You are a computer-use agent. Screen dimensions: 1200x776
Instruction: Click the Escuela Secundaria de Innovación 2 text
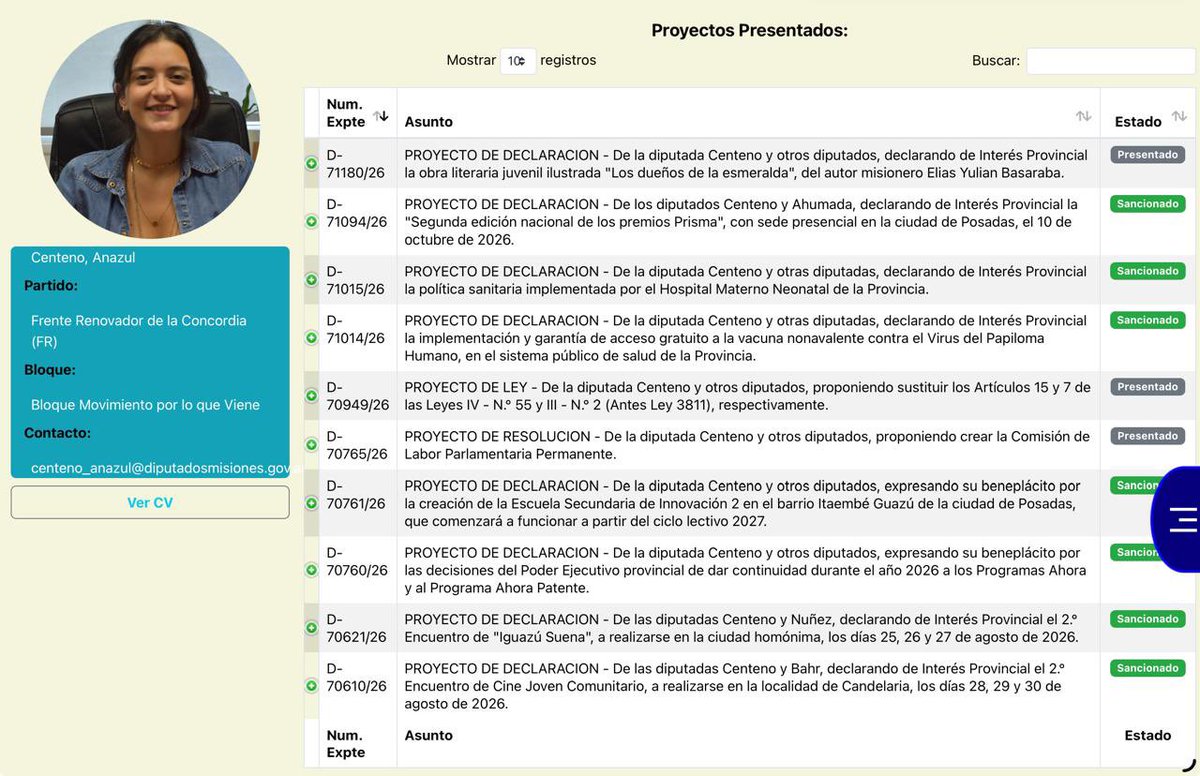tap(742, 503)
